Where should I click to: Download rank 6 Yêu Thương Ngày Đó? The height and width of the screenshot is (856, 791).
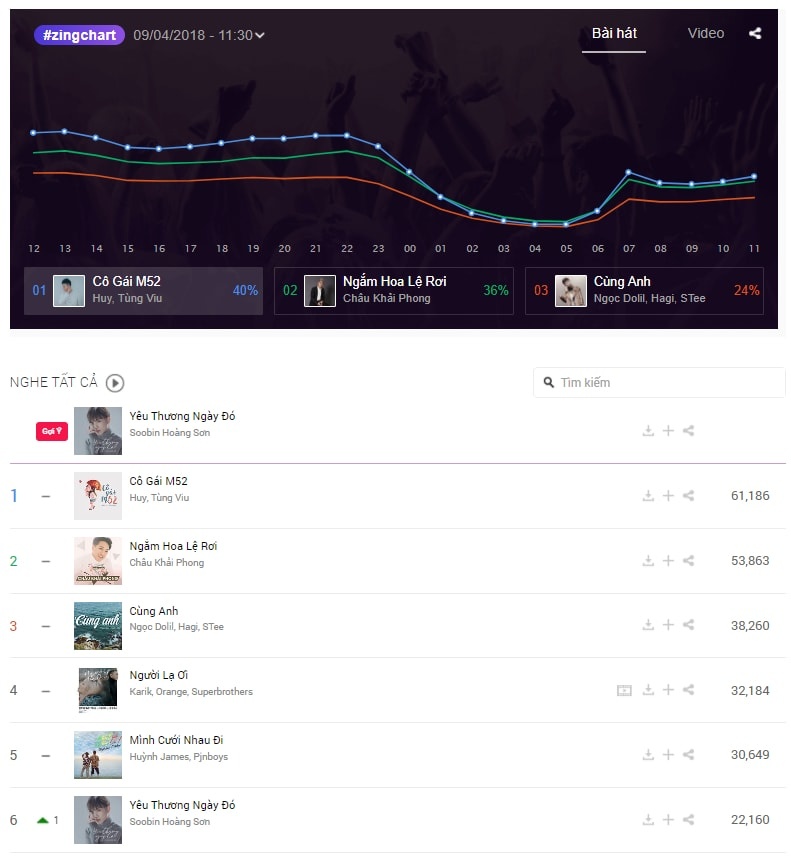point(647,819)
